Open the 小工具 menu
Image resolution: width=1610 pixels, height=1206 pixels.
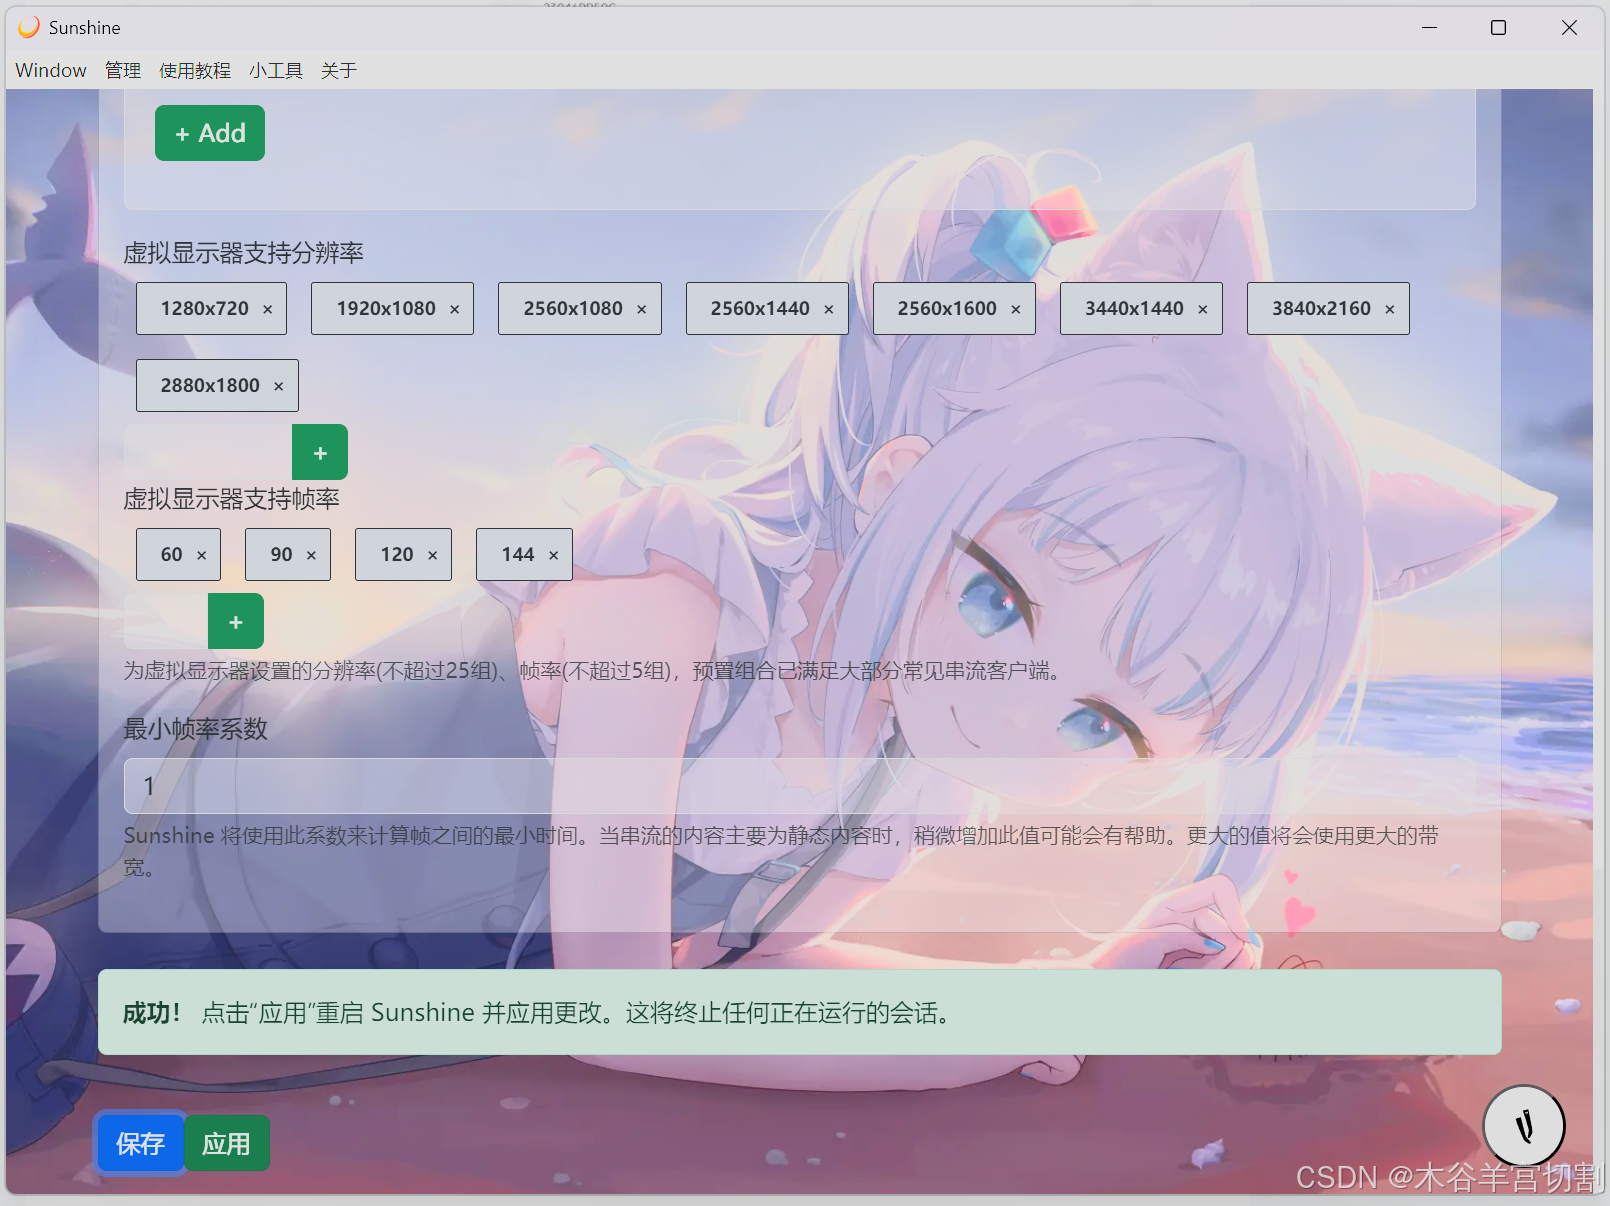click(276, 70)
